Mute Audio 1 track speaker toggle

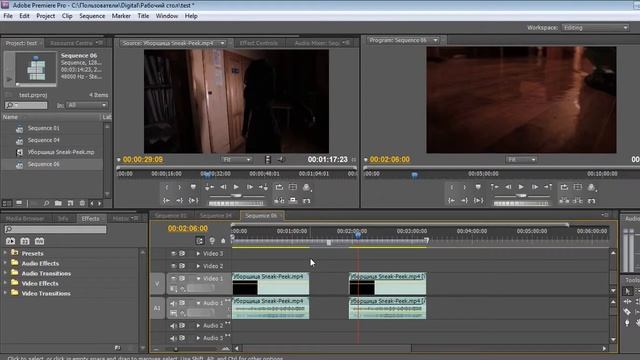[173, 303]
